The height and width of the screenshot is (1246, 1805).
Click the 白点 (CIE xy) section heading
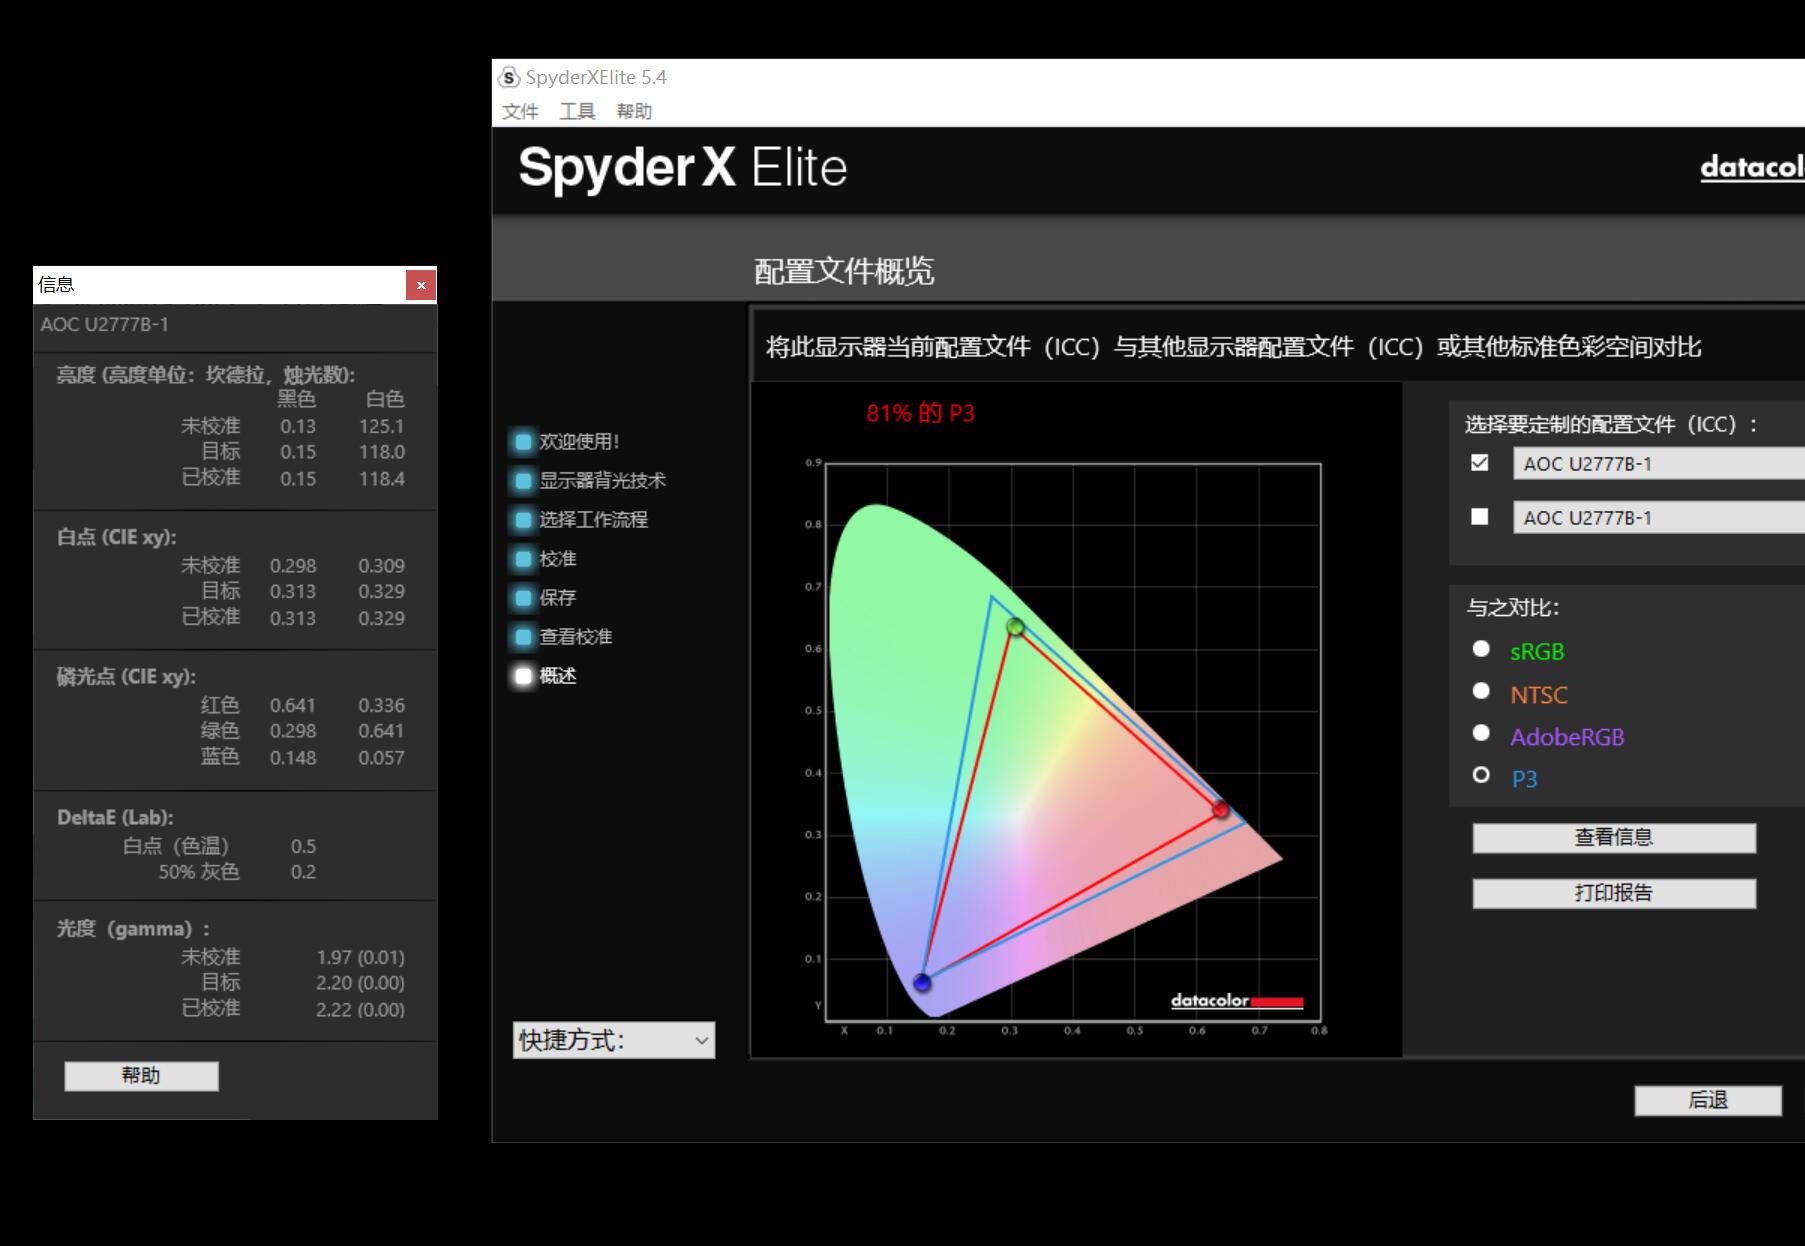pos(116,537)
